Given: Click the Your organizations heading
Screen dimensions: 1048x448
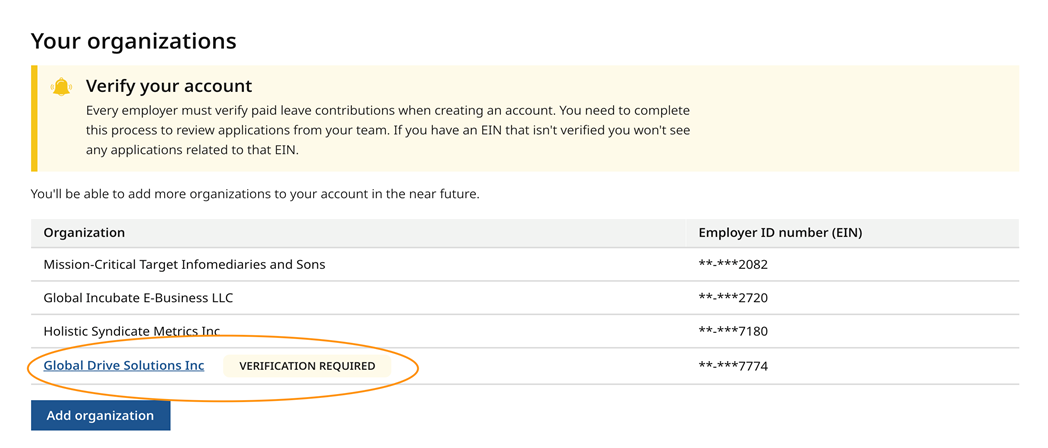Looking at the screenshot, I should tap(134, 41).
